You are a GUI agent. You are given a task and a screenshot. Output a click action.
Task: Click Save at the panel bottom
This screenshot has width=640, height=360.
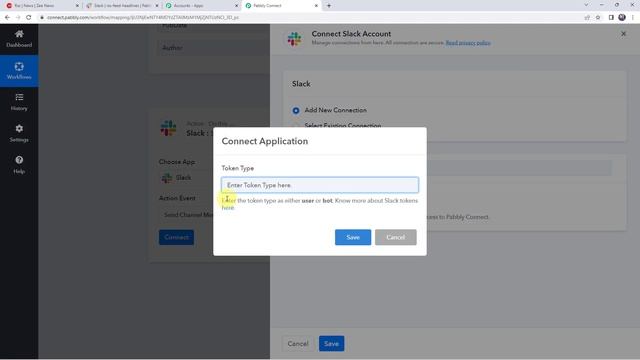[x=331, y=344]
